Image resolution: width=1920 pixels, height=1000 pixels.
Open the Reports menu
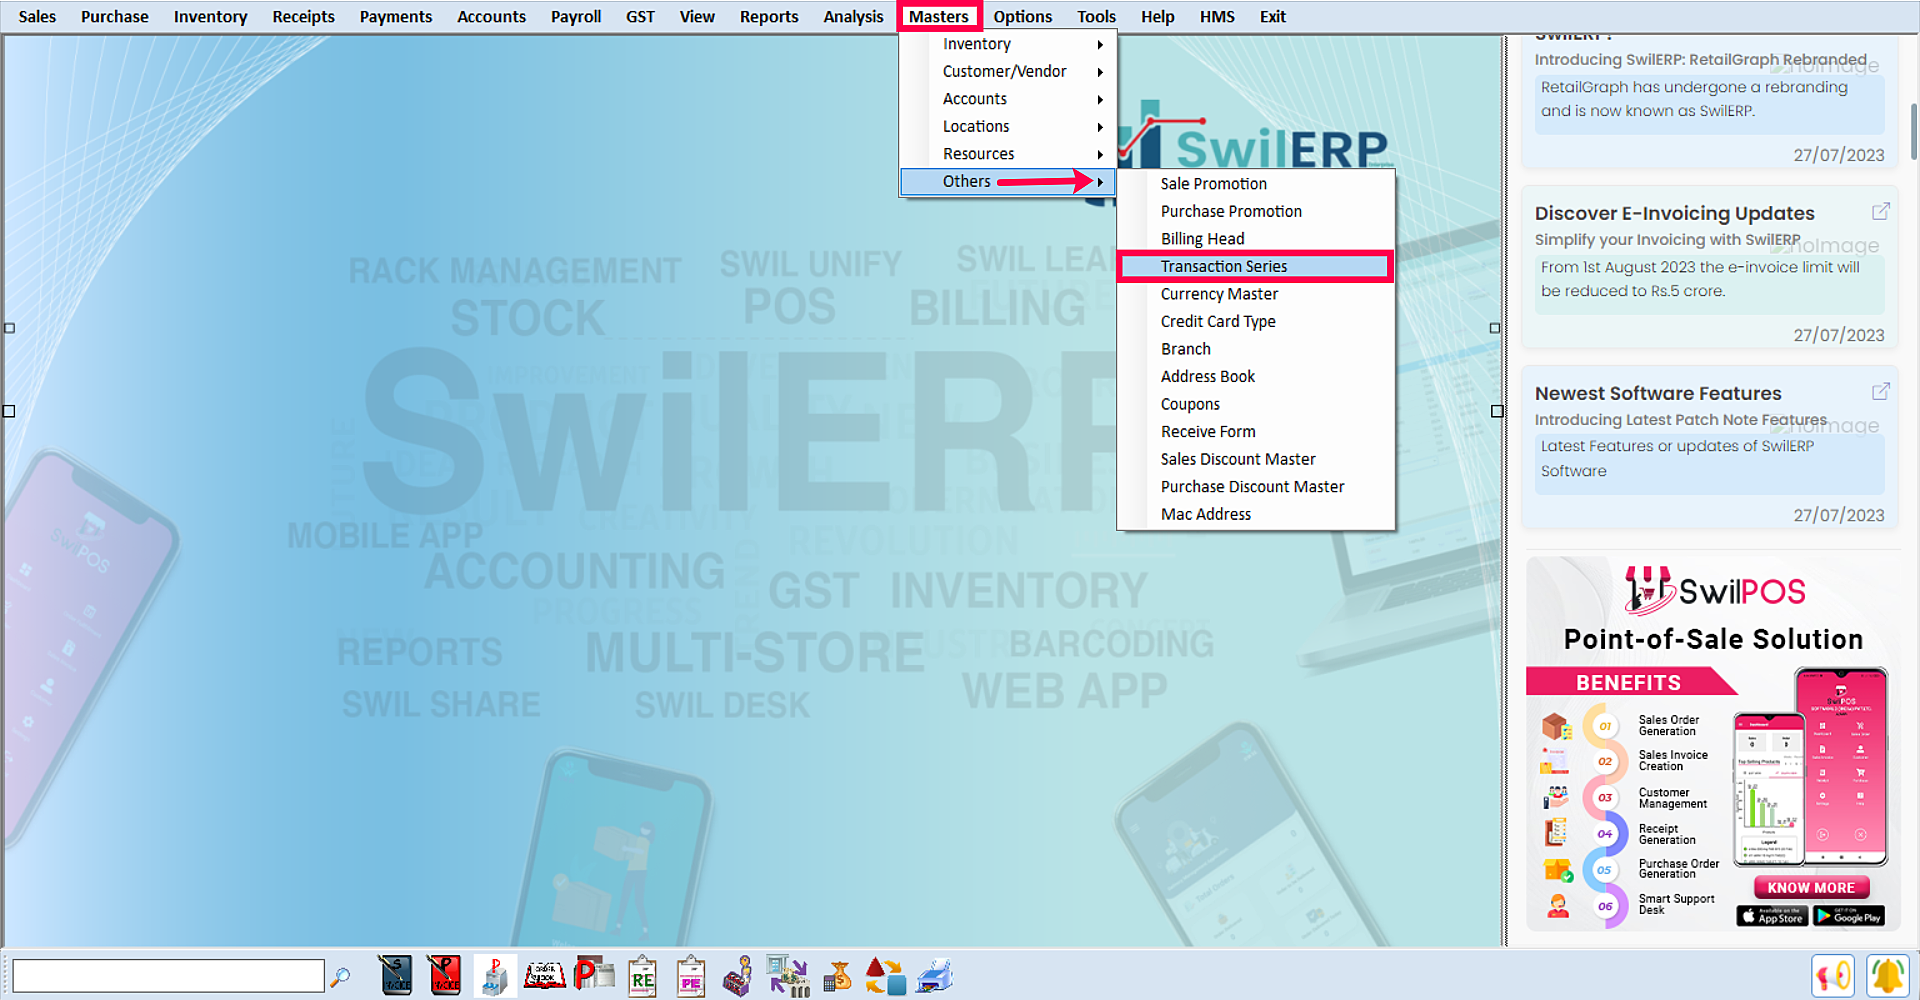[x=769, y=16]
